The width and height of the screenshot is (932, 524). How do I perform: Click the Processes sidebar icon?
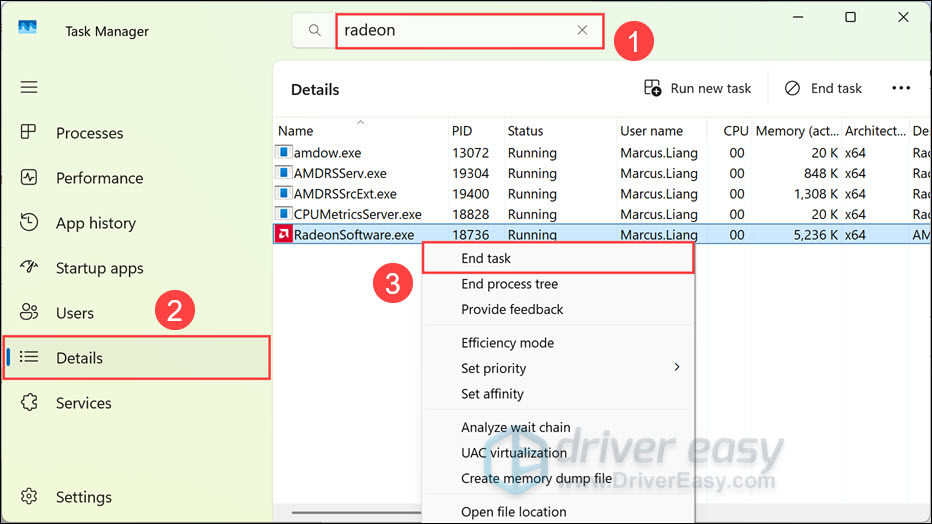click(x=29, y=133)
